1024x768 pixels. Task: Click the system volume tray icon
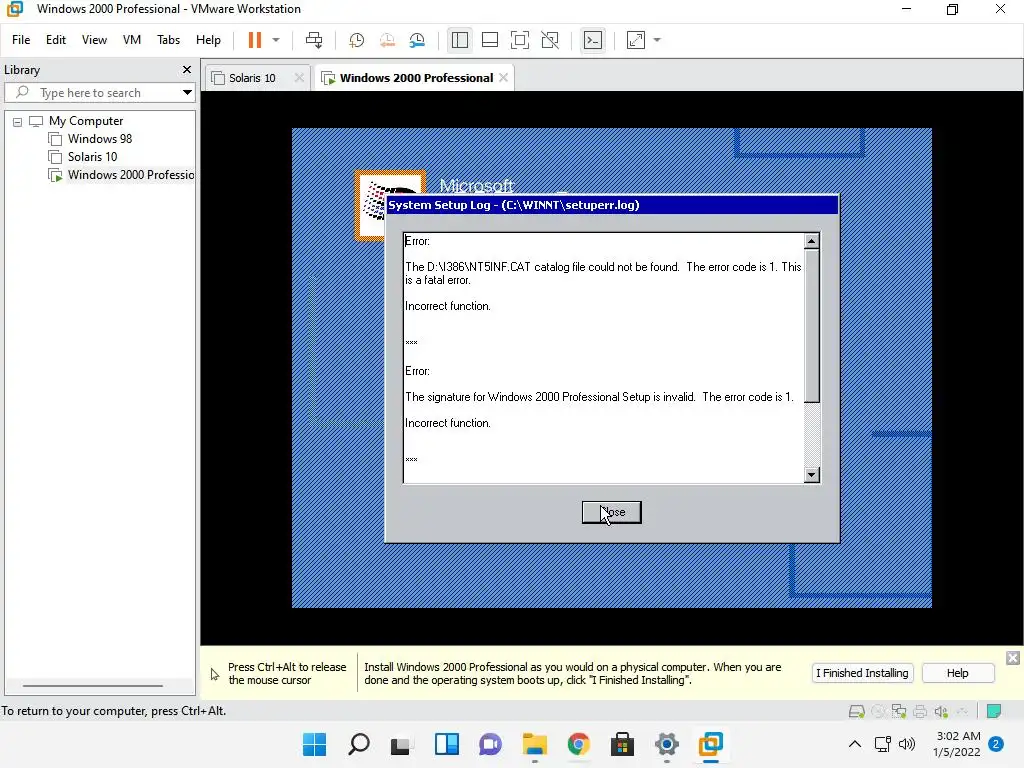pyautogui.click(x=907, y=744)
